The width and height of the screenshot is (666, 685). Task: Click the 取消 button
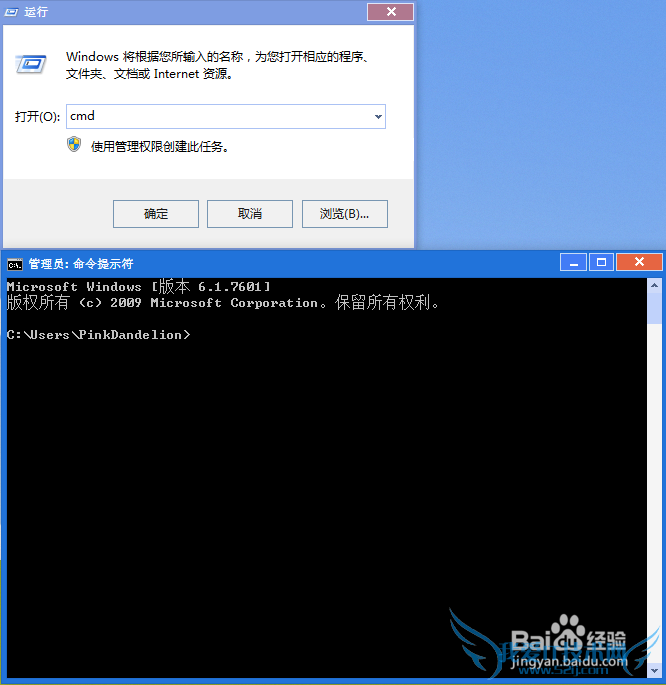(x=250, y=214)
